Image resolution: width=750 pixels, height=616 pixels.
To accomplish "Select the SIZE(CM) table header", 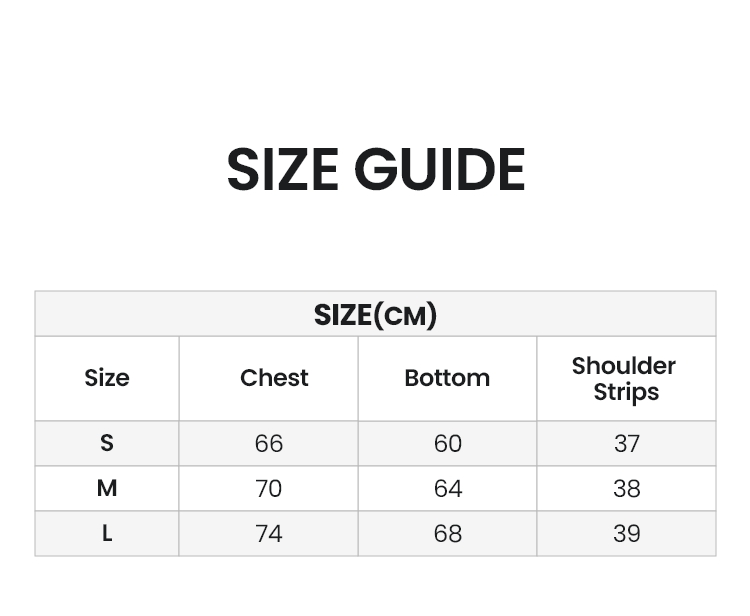I will 375,314.
